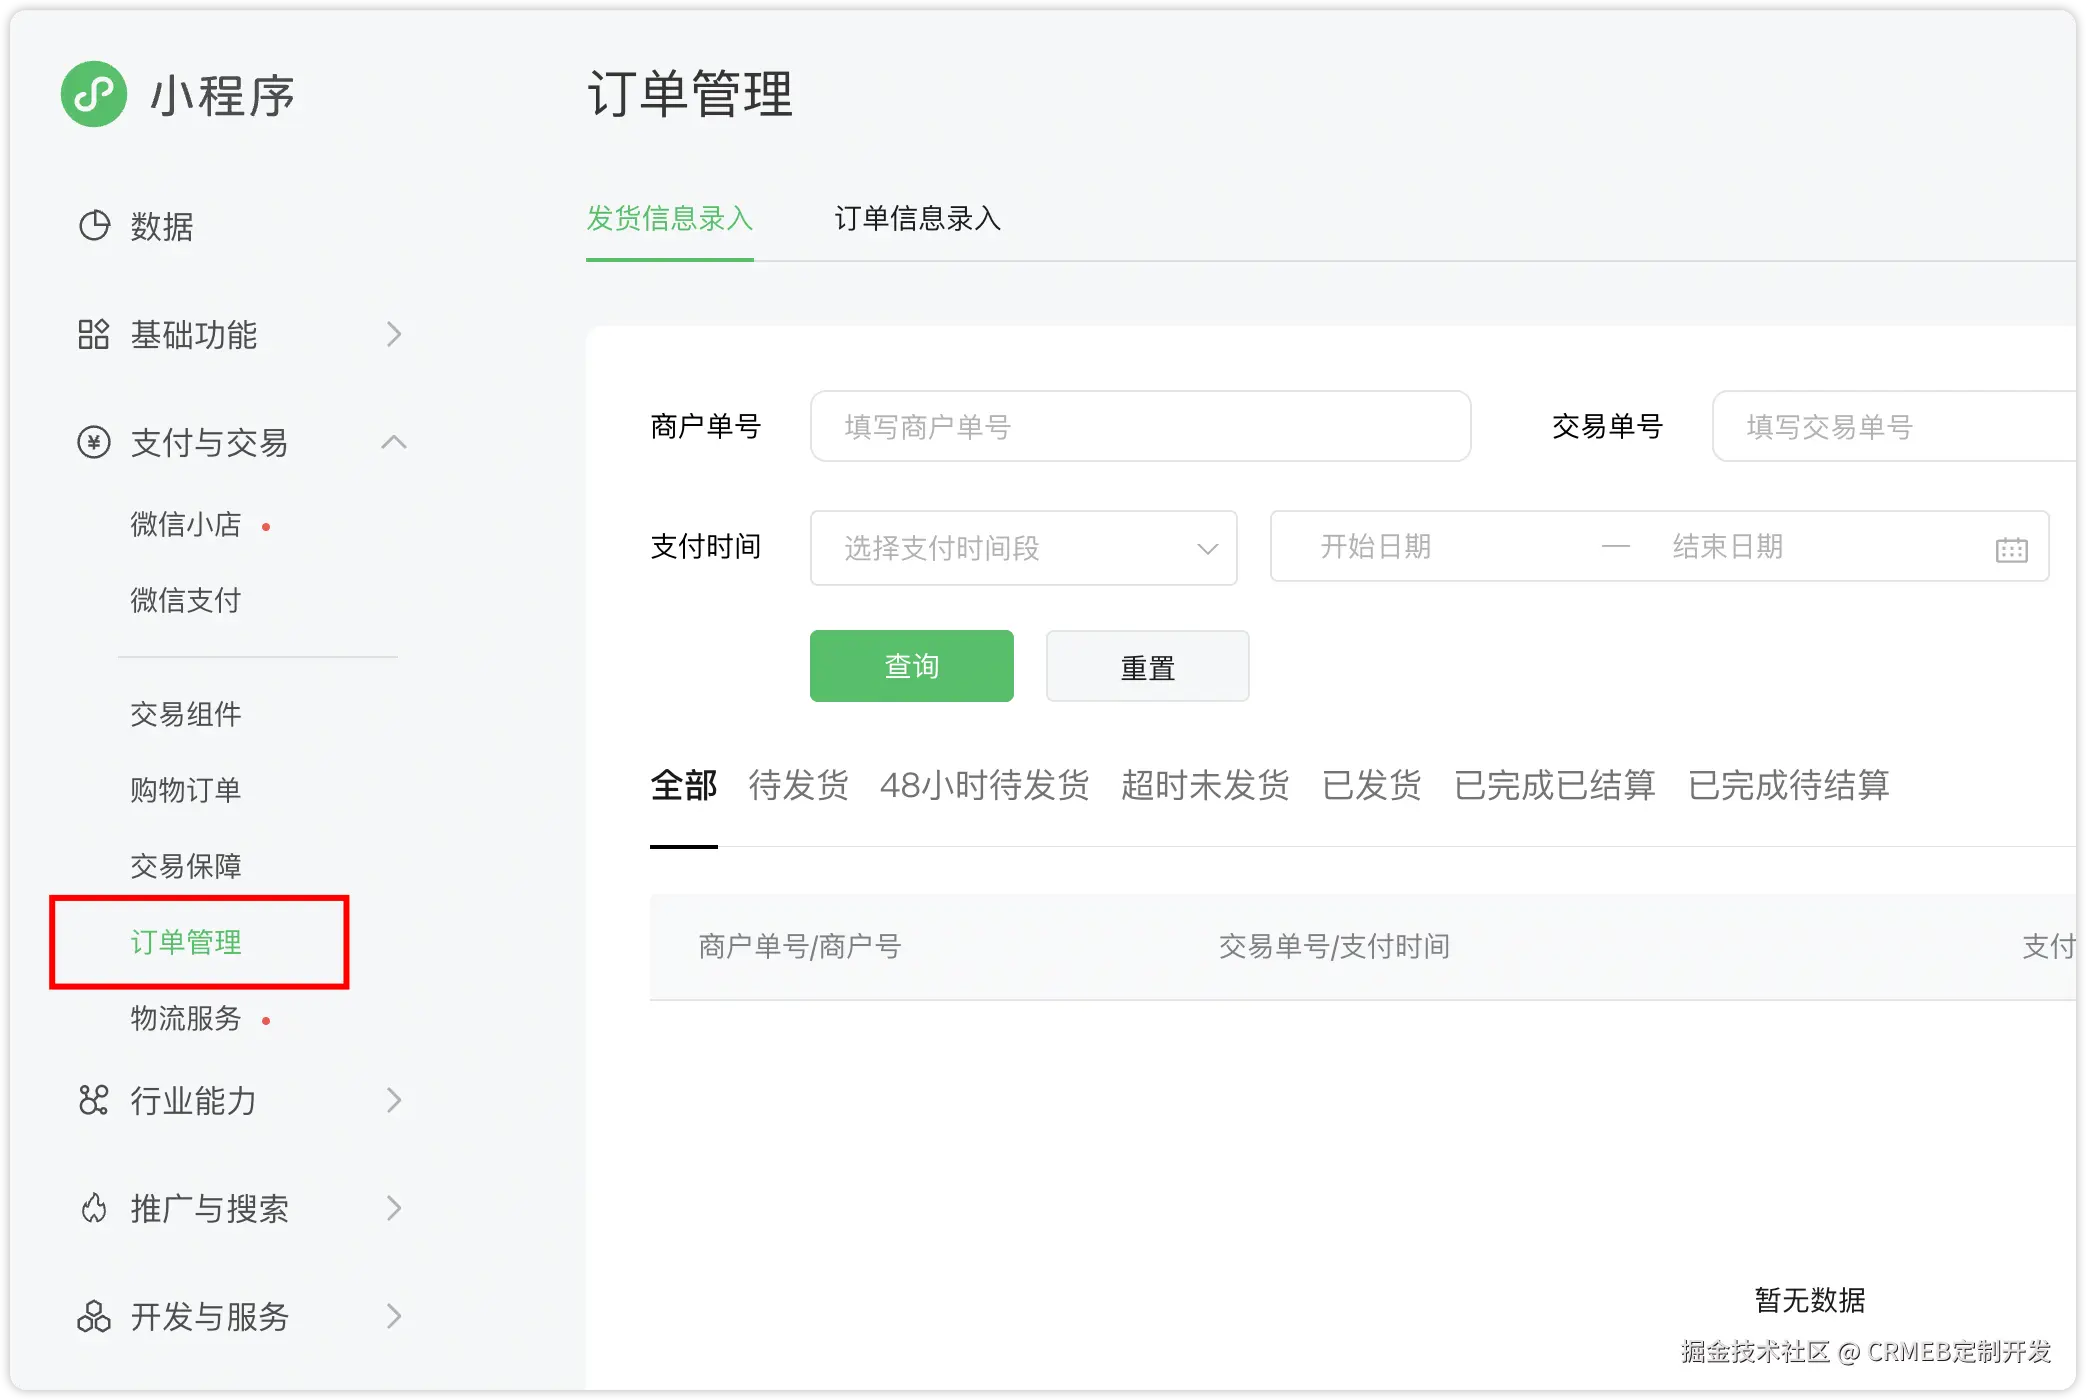Focus the 填写商户单号 input field

coord(1140,427)
